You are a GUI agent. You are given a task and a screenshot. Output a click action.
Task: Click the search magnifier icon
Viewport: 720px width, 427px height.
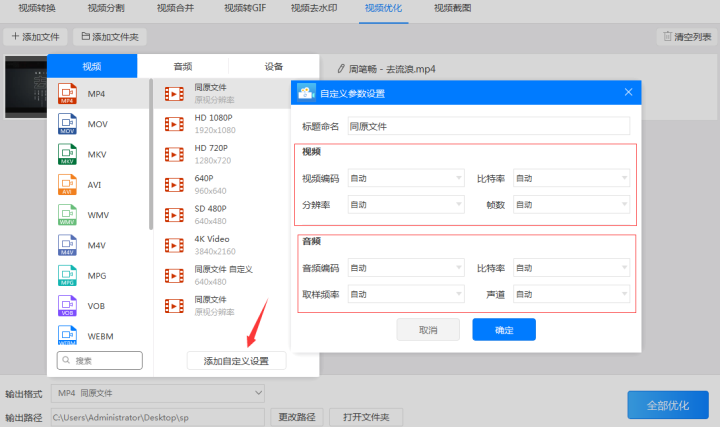pos(66,360)
